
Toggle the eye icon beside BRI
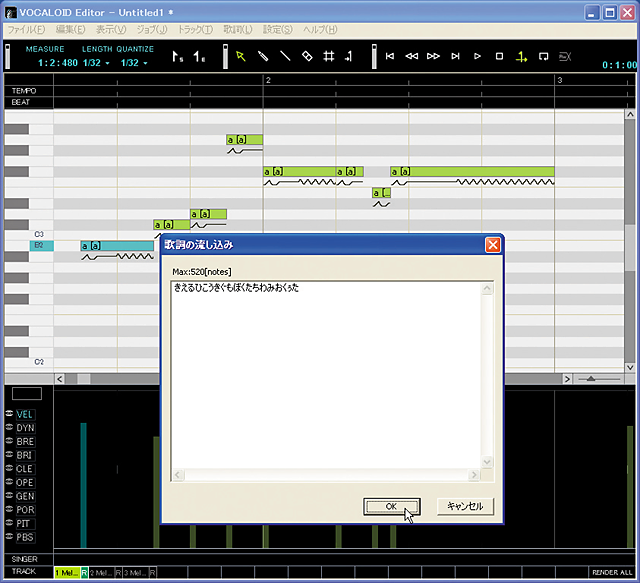[9, 454]
